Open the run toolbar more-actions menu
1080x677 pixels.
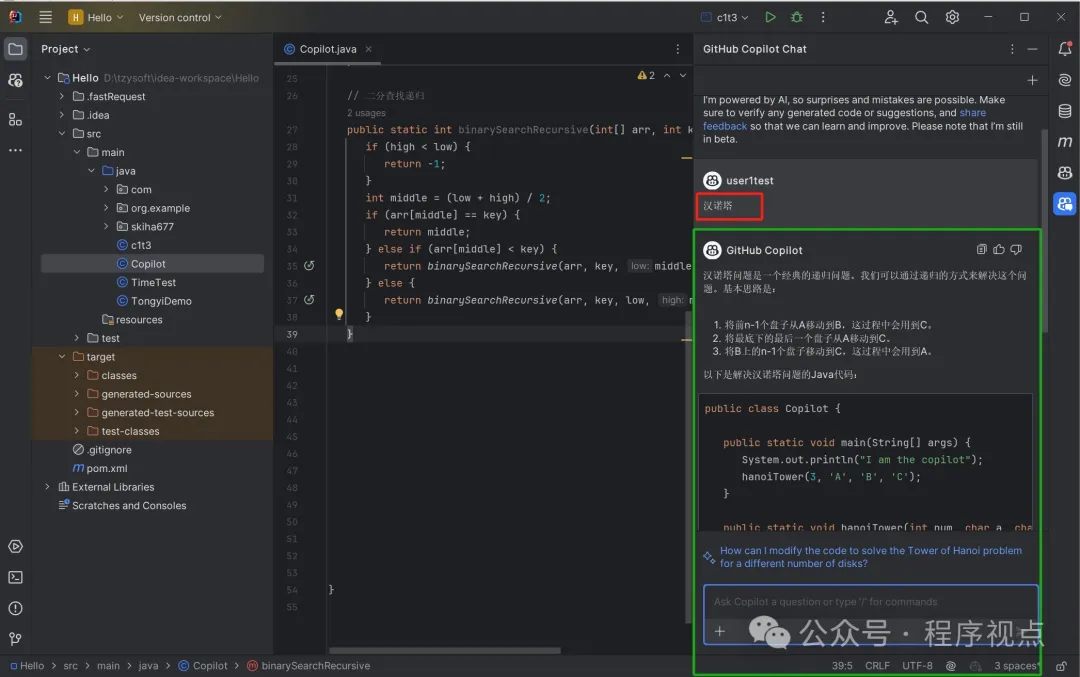pyautogui.click(x=823, y=17)
